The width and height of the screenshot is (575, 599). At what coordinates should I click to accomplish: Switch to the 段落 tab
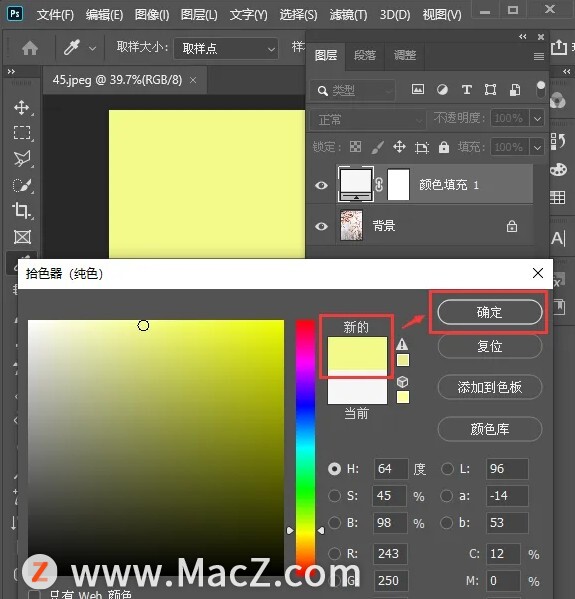pyautogui.click(x=365, y=55)
